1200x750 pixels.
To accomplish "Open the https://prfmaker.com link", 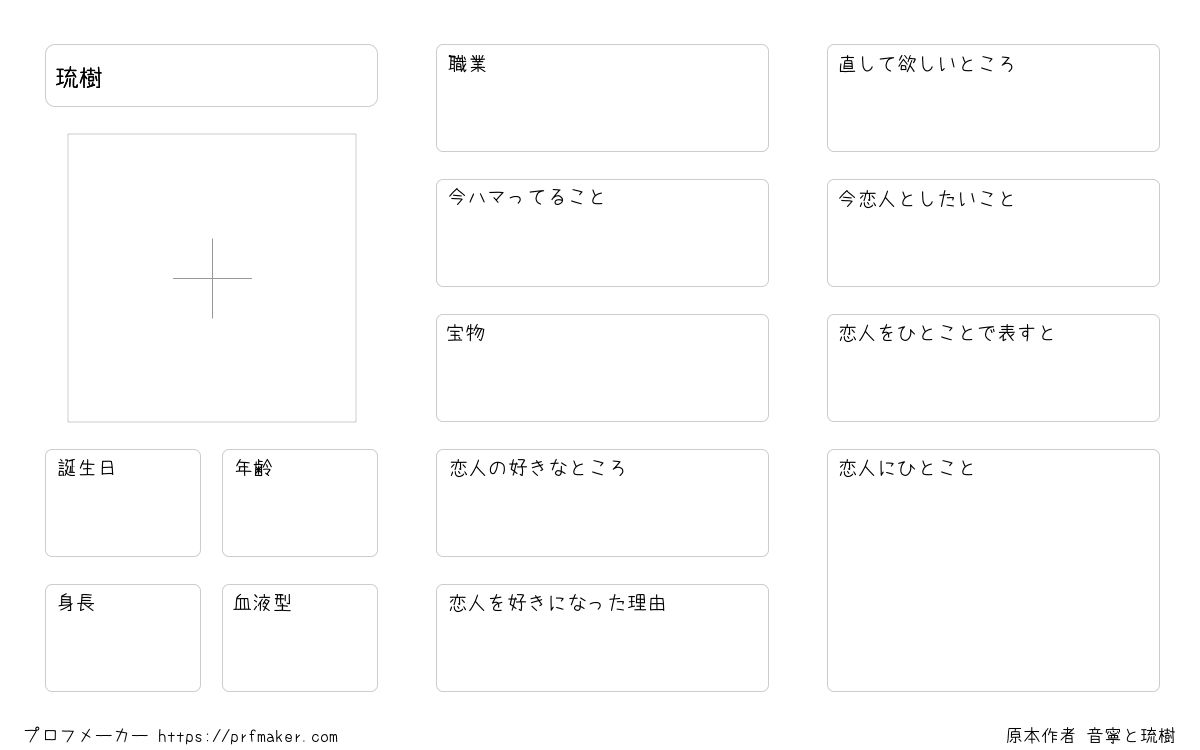I will pos(248,737).
